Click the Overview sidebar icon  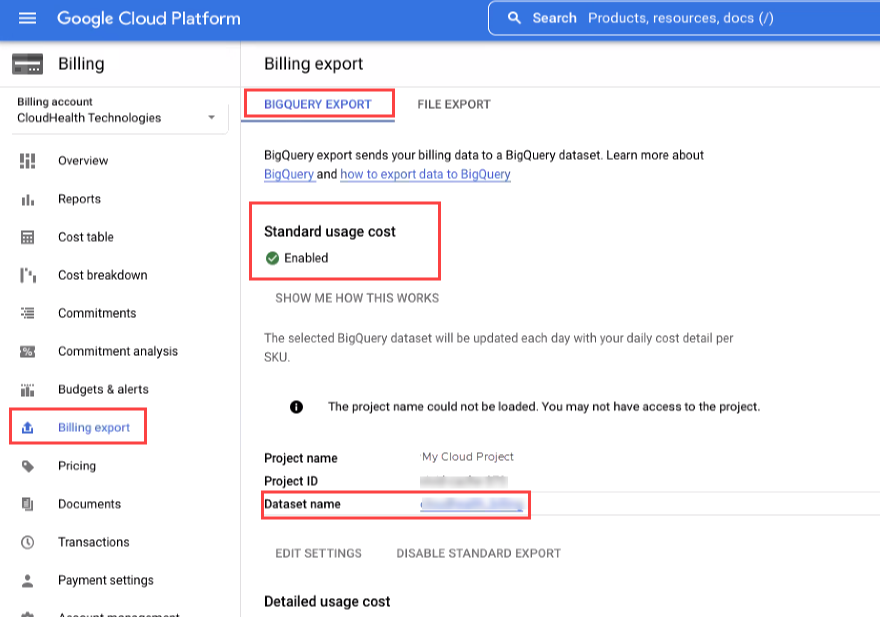pyautogui.click(x=28, y=161)
